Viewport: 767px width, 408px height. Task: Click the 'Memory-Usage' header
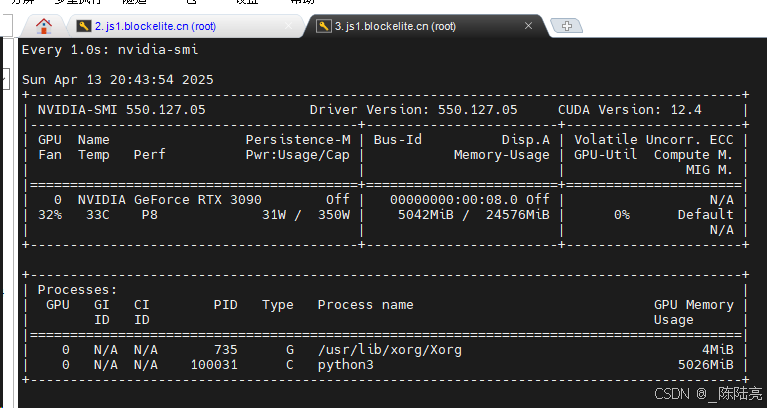coord(501,155)
